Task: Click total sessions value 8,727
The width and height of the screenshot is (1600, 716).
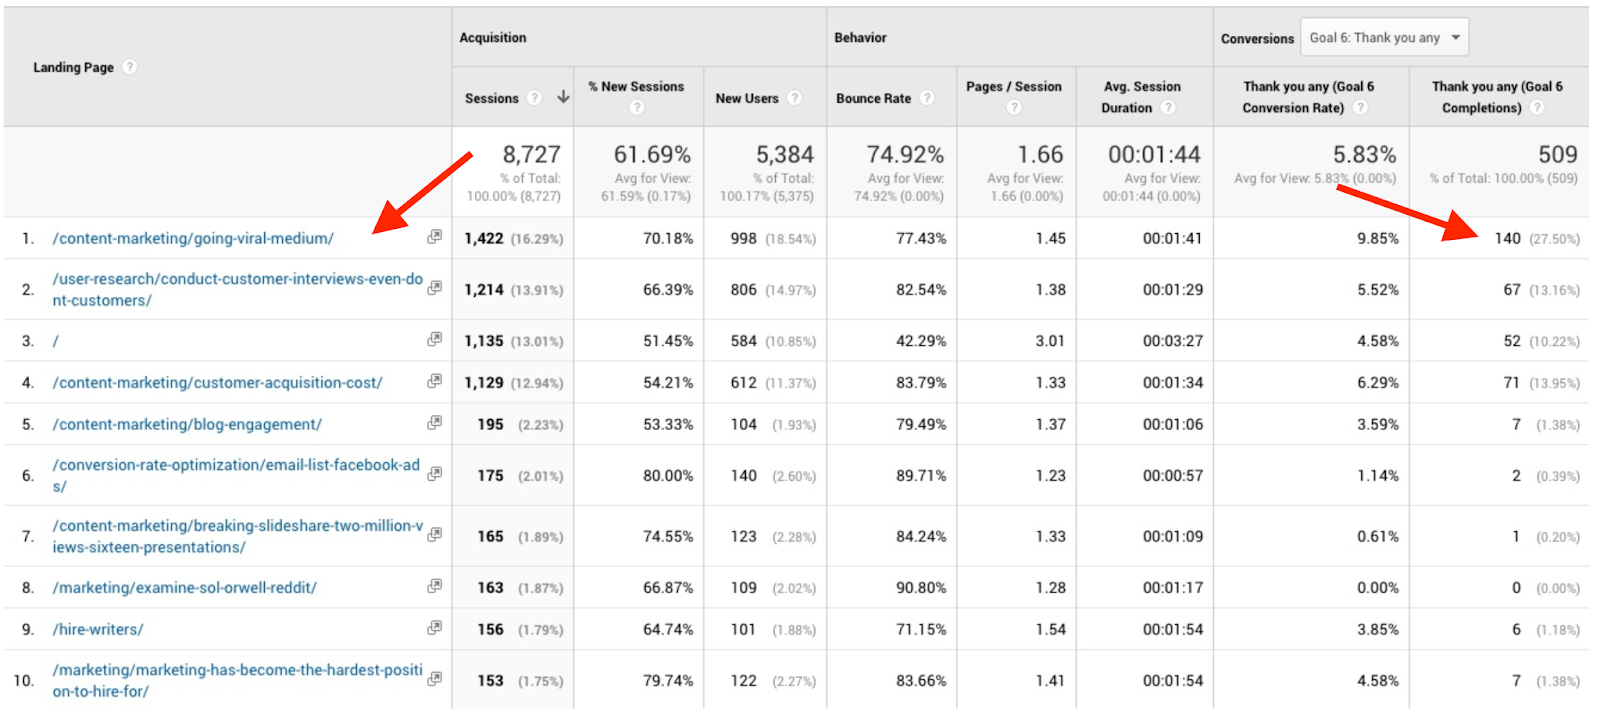Action: click(531, 154)
